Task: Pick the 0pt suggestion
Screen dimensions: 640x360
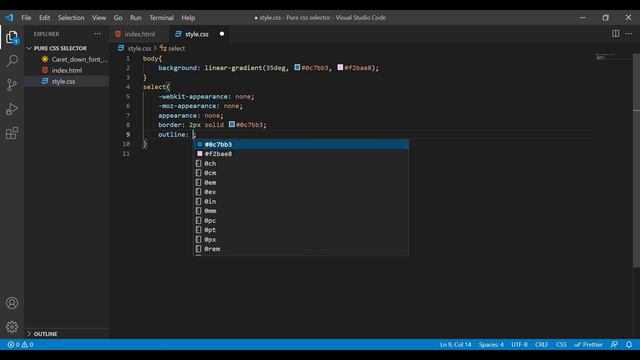Action: (301, 230)
